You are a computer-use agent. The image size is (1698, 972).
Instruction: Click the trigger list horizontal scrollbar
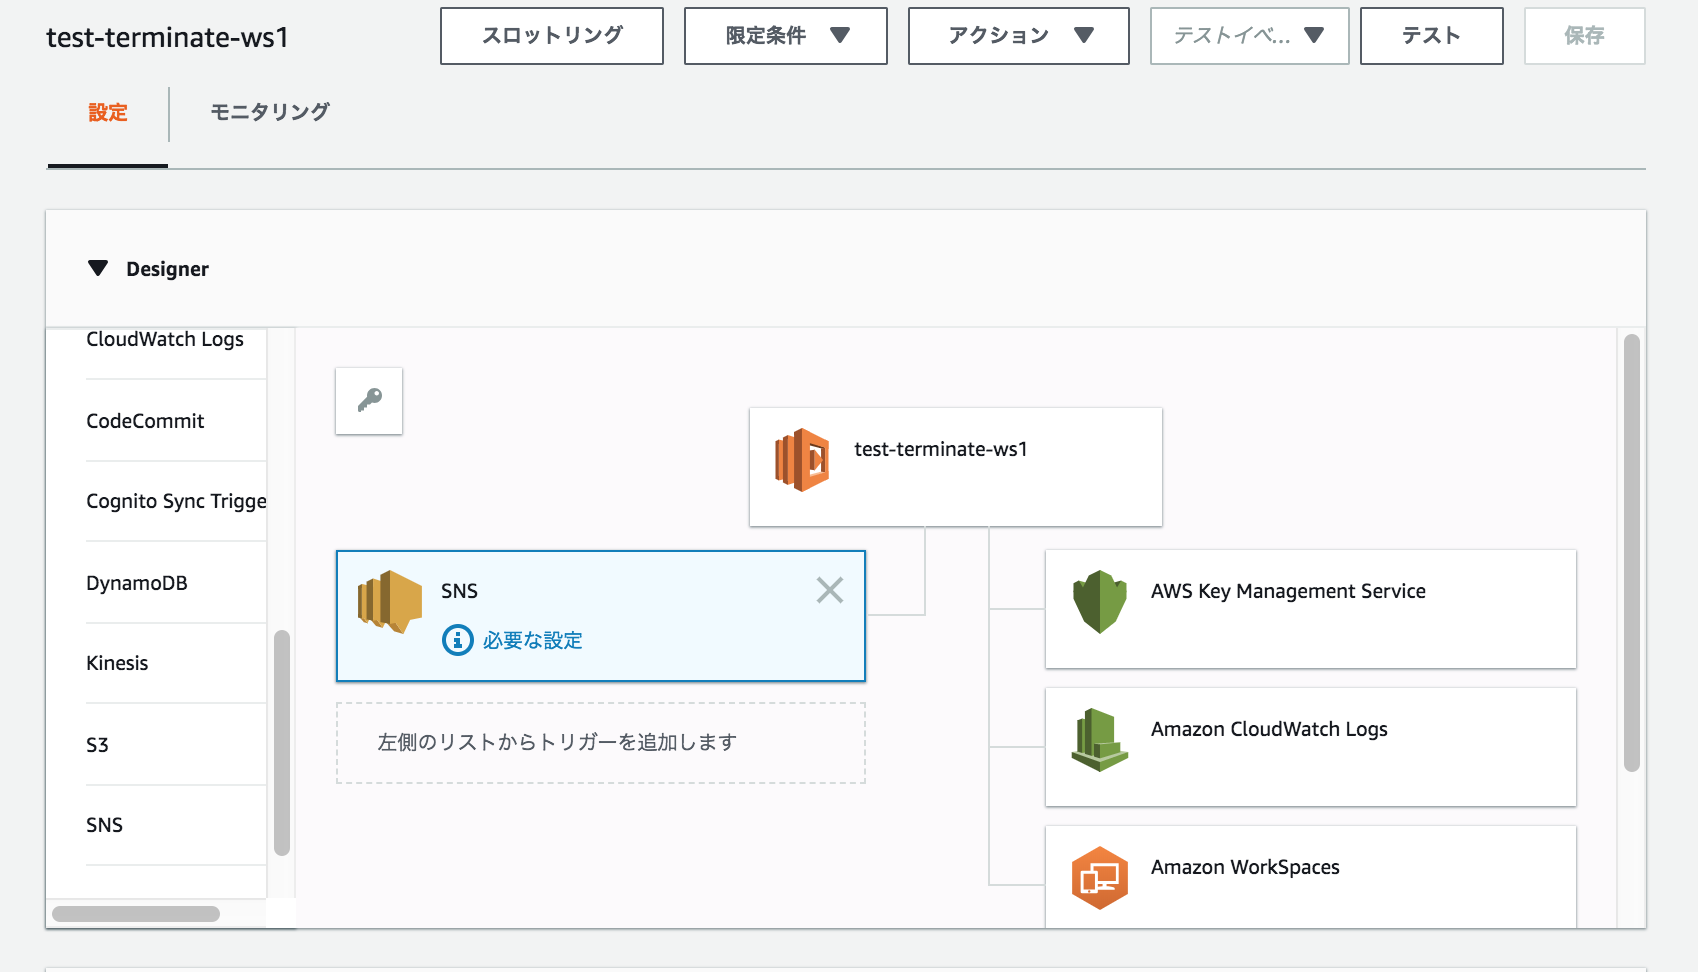(136, 914)
